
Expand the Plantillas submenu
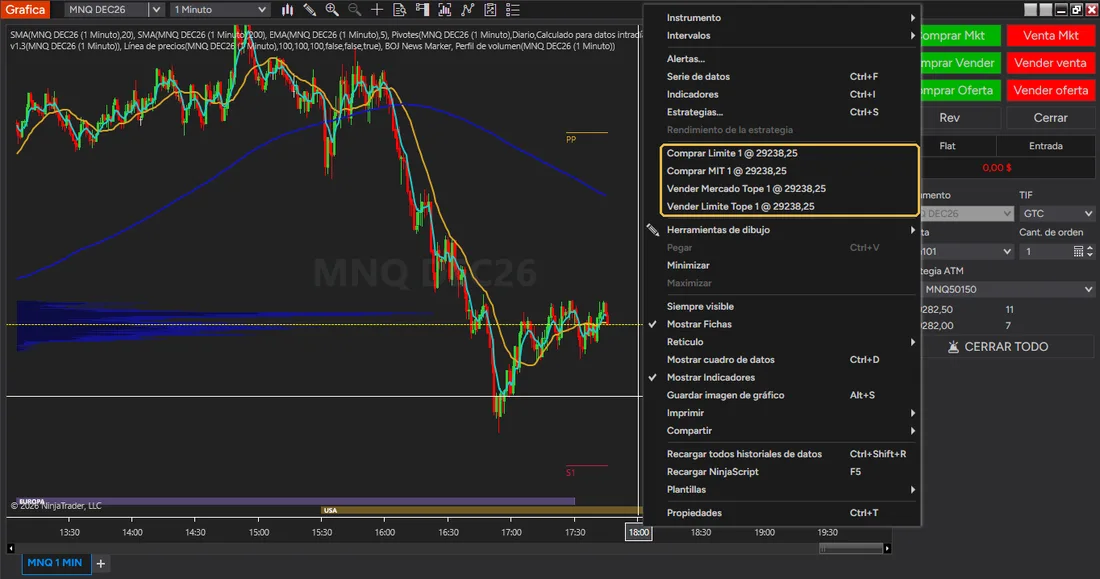[782, 490]
